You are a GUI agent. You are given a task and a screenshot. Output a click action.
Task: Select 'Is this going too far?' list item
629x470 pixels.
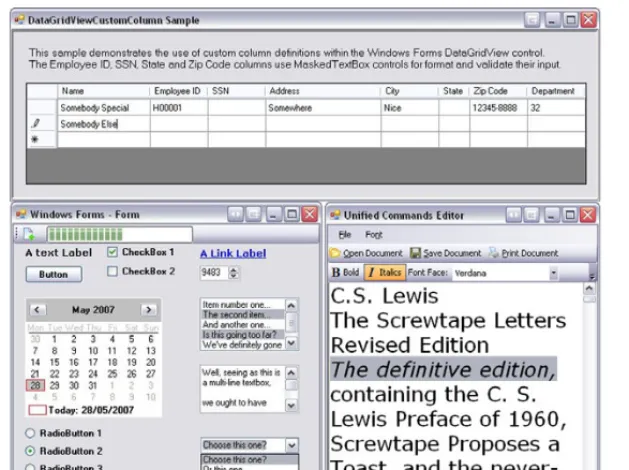pos(243,335)
